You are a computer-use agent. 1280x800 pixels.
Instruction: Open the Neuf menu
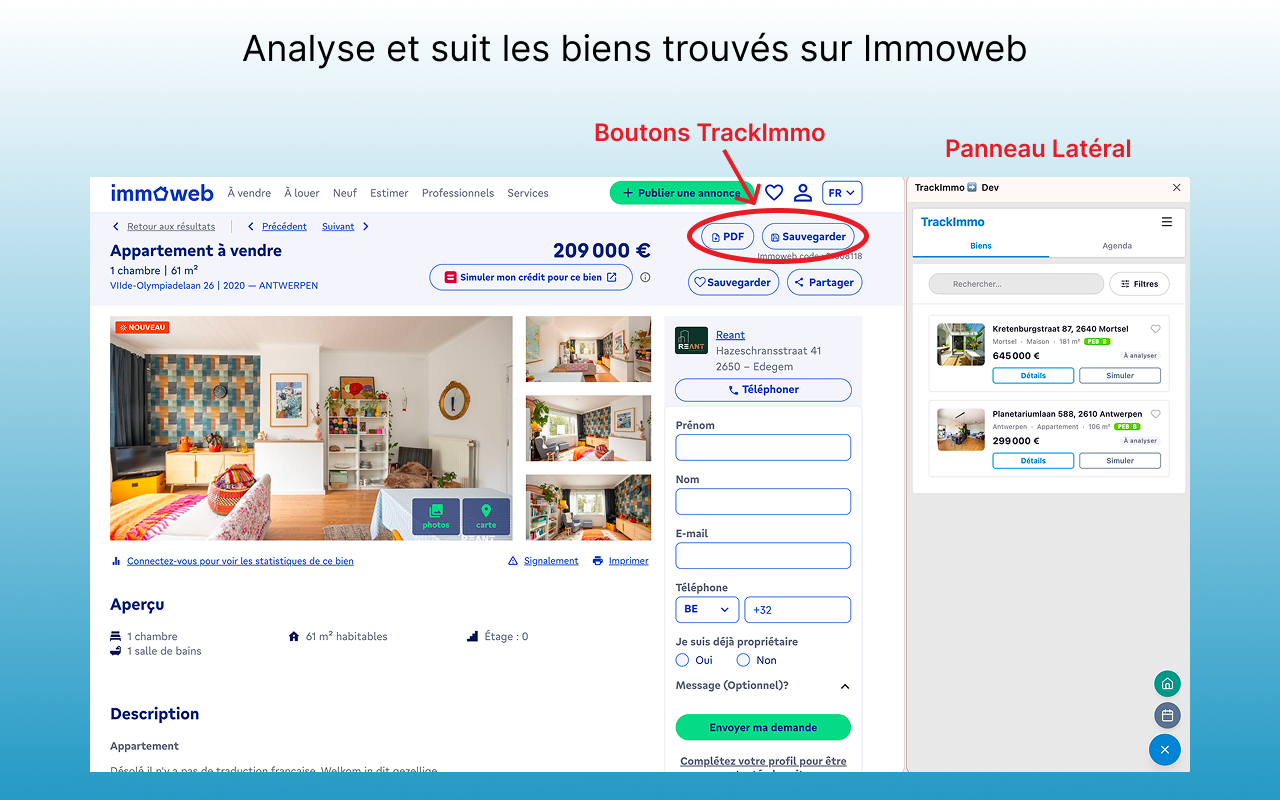pyautogui.click(x=345, y=193)
